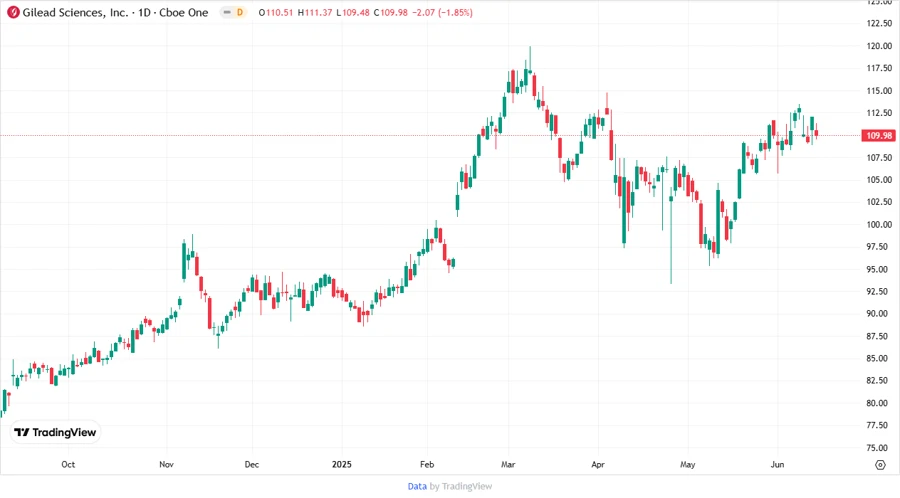Click the 85.00 price axis label
Screen dimensions: 900x498
pyautogui.click(x=879, y=359)
